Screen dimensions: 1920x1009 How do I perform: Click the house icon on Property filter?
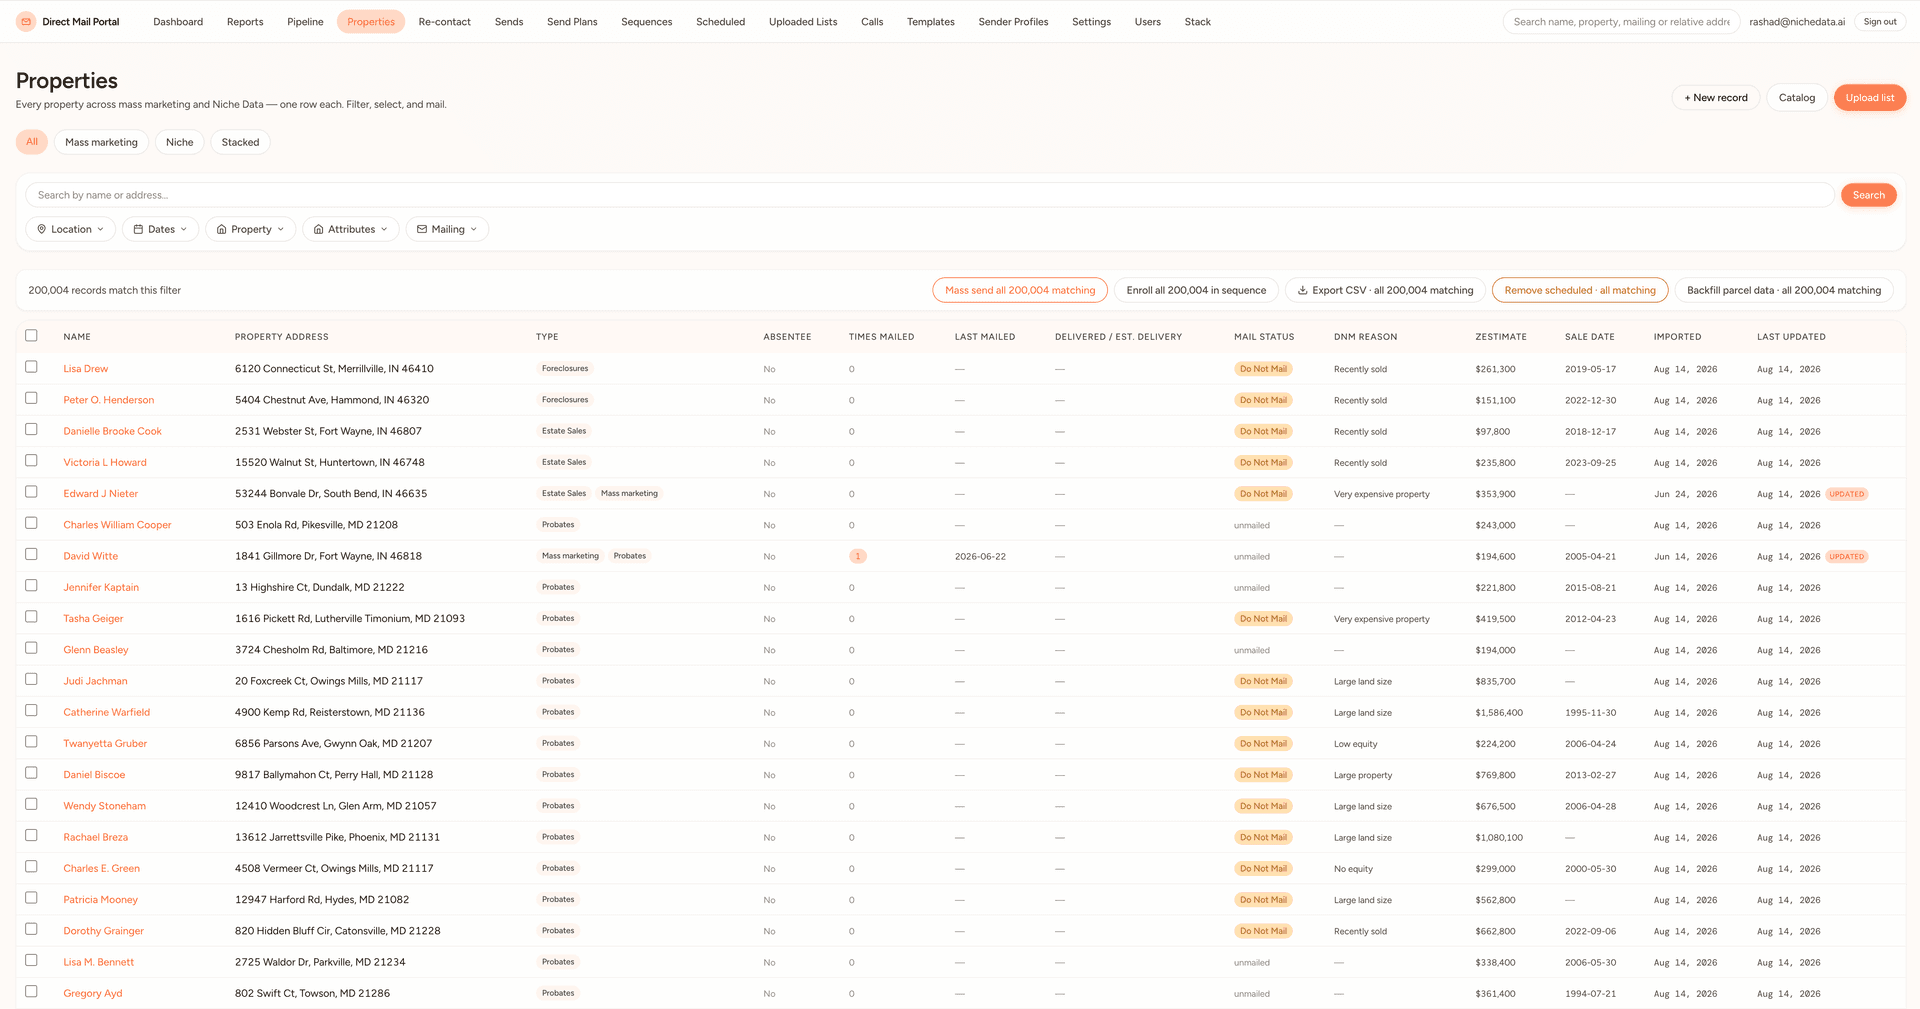pyautogui.click(x=221, y=229)
